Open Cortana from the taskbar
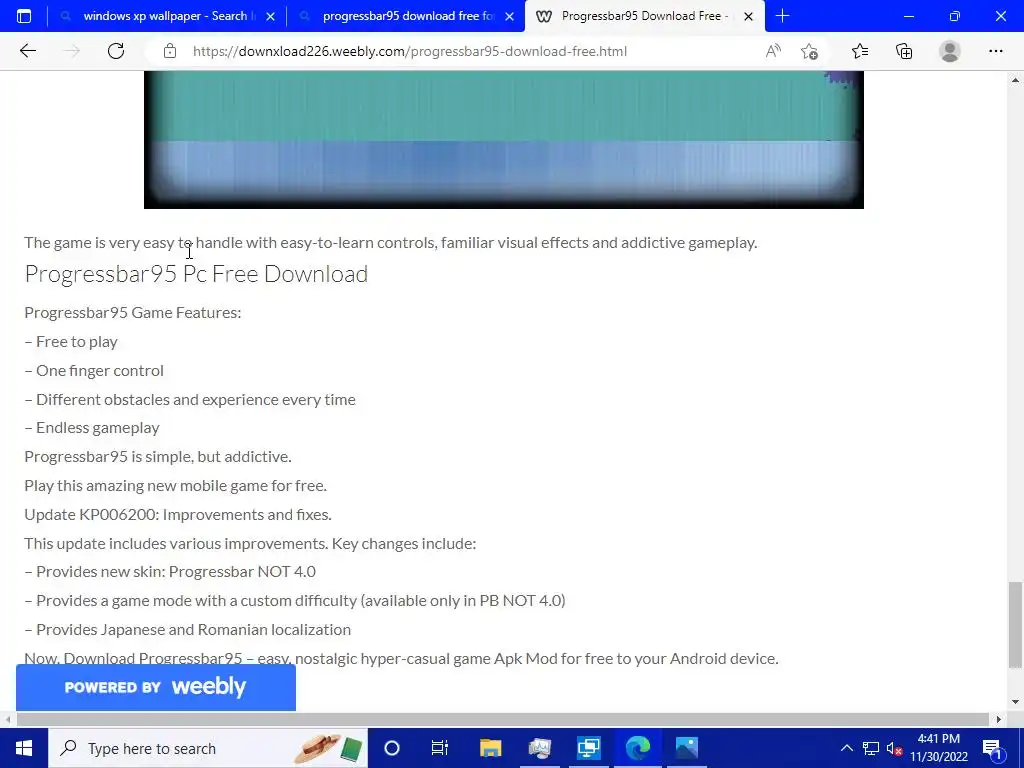This screenshot has height=768, width=1024. coord(392,748)
